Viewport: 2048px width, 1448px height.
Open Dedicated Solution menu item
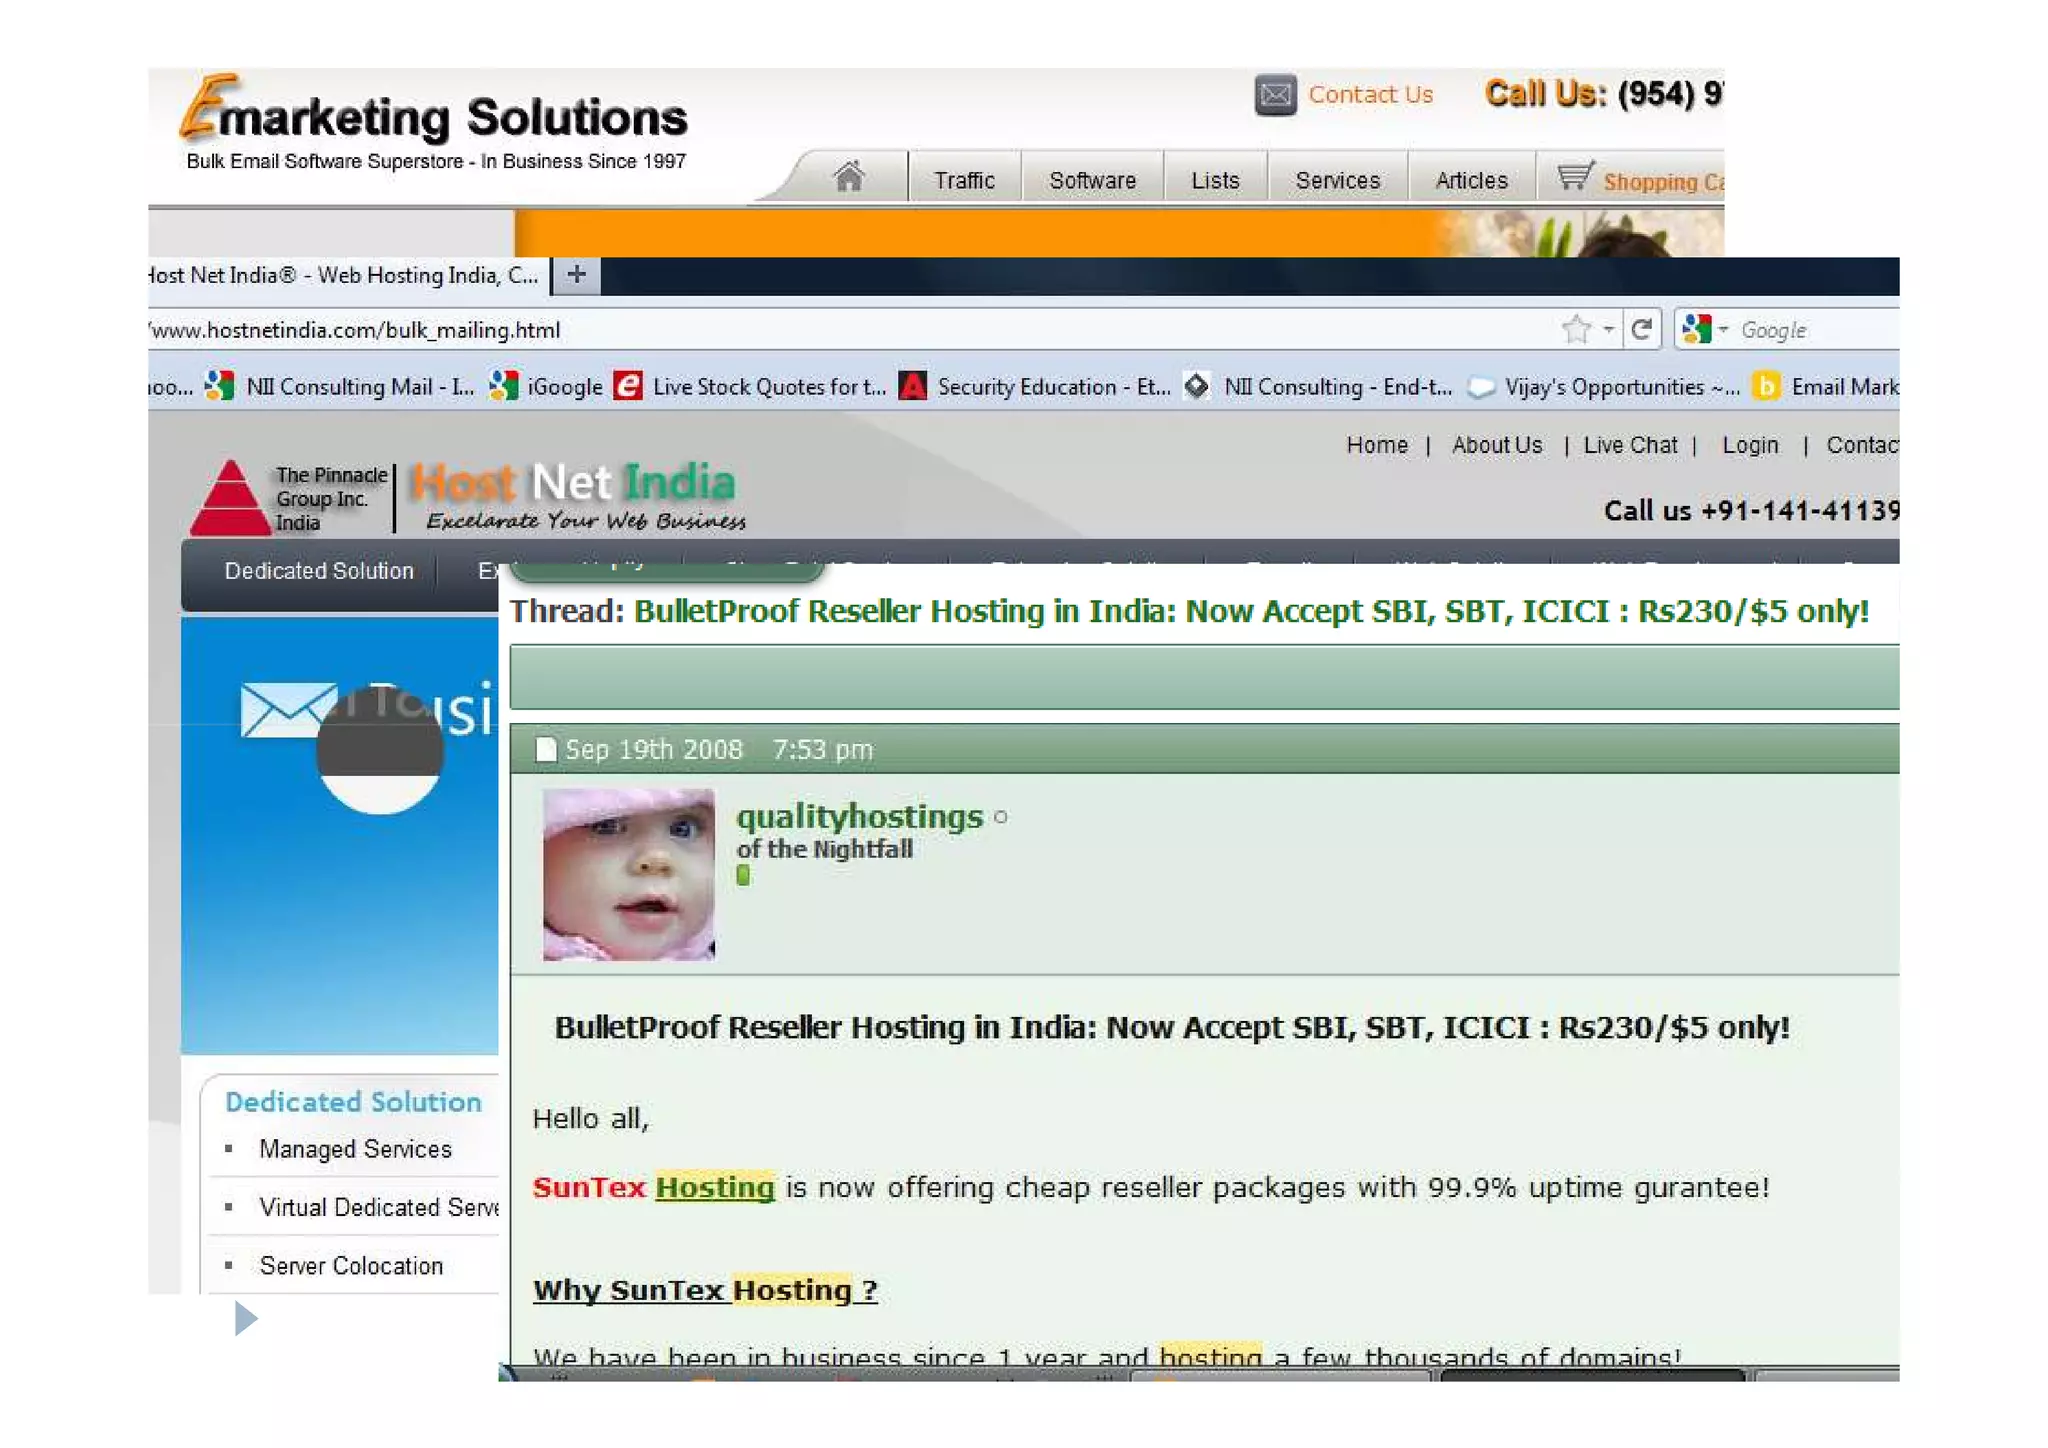318,571
